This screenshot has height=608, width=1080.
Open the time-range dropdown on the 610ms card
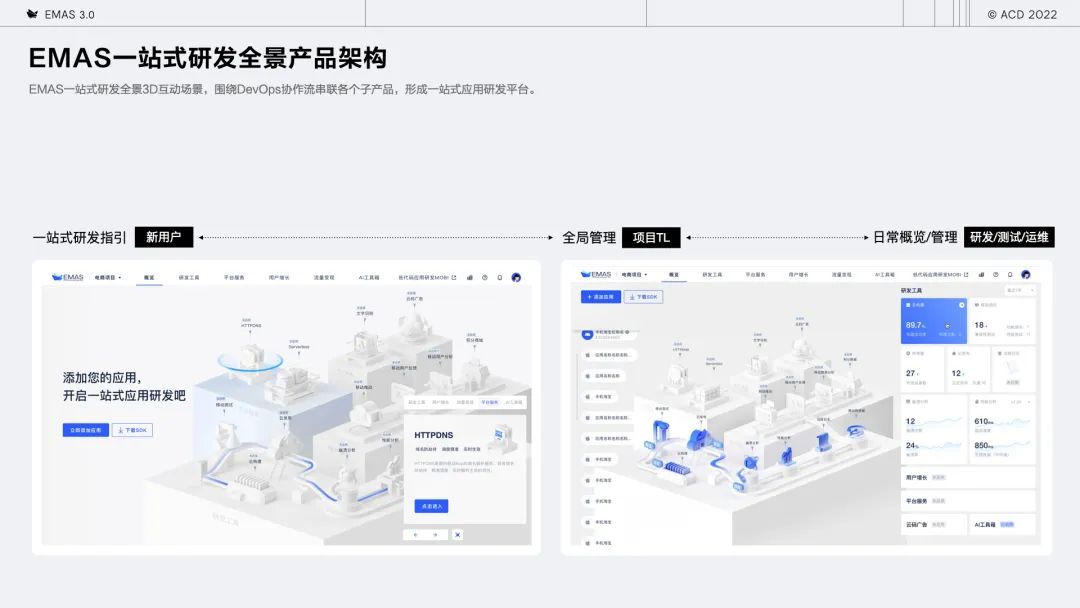(x=1021, y=401)
